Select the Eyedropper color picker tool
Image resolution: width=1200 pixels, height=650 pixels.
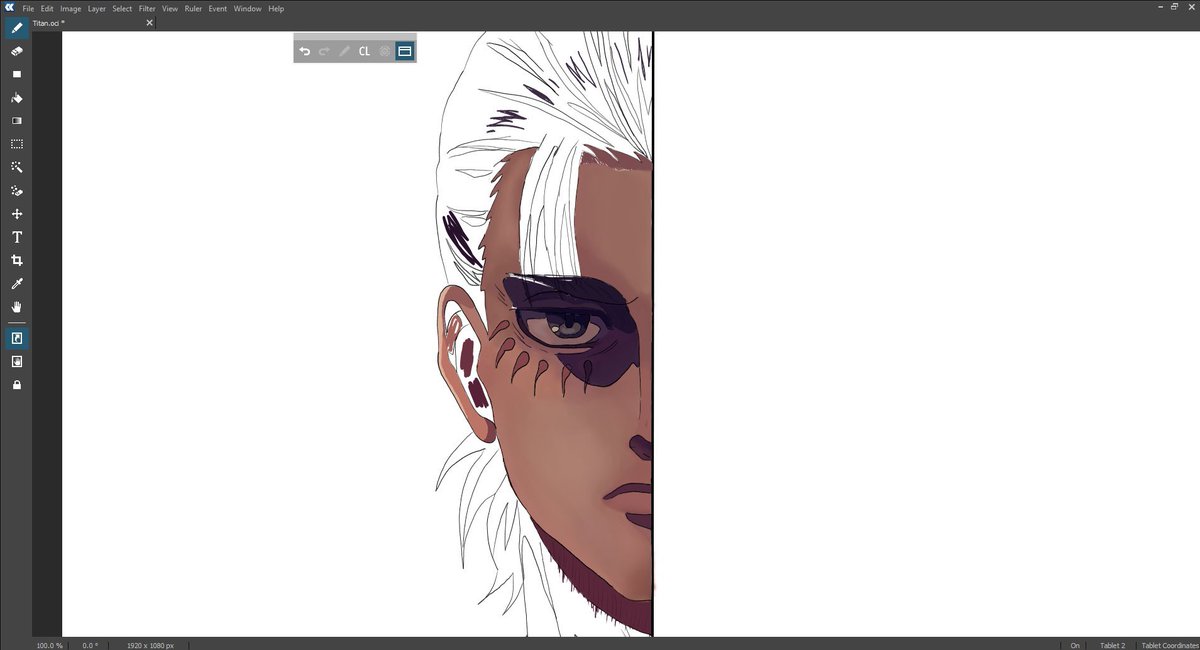(17, 284)
